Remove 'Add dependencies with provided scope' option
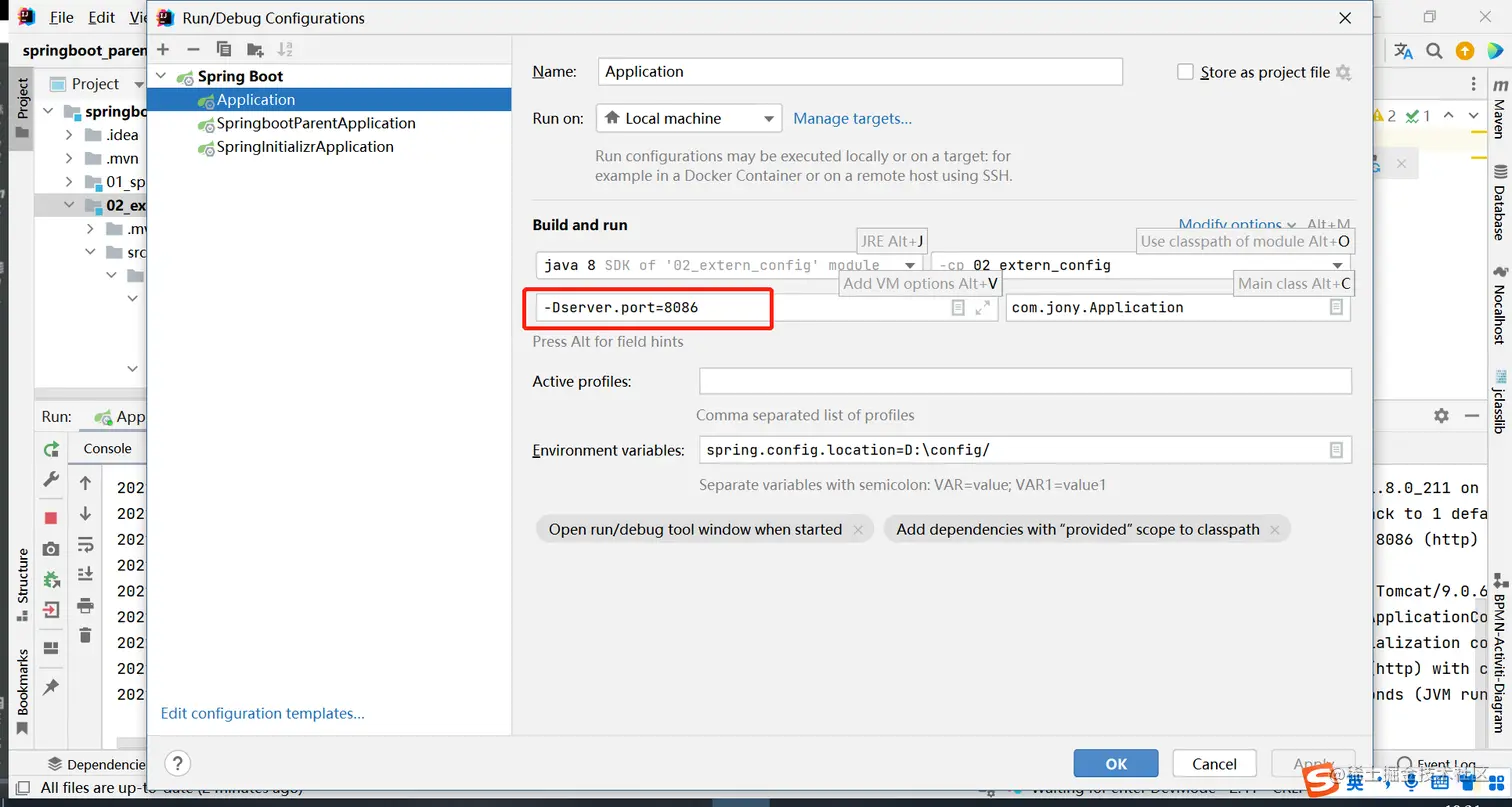This screenshot has width=1512, height=807. click(1275, 530)
